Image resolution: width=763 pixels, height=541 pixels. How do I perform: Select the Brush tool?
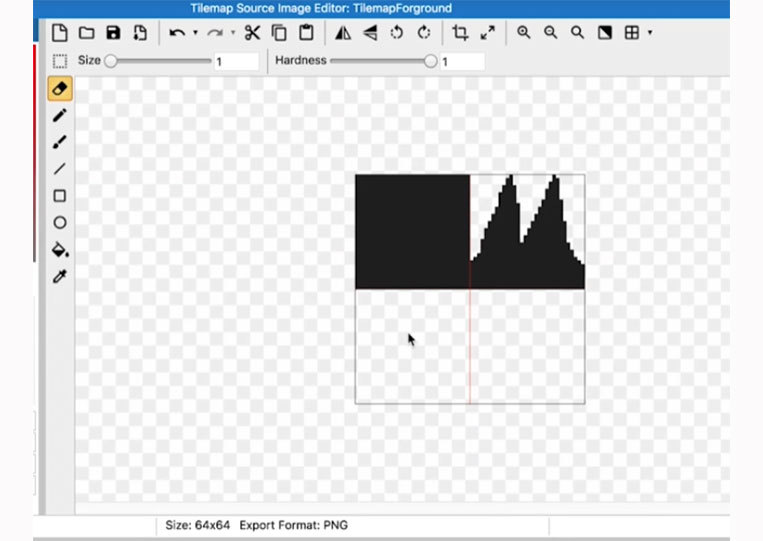click(x=60, y=142)
